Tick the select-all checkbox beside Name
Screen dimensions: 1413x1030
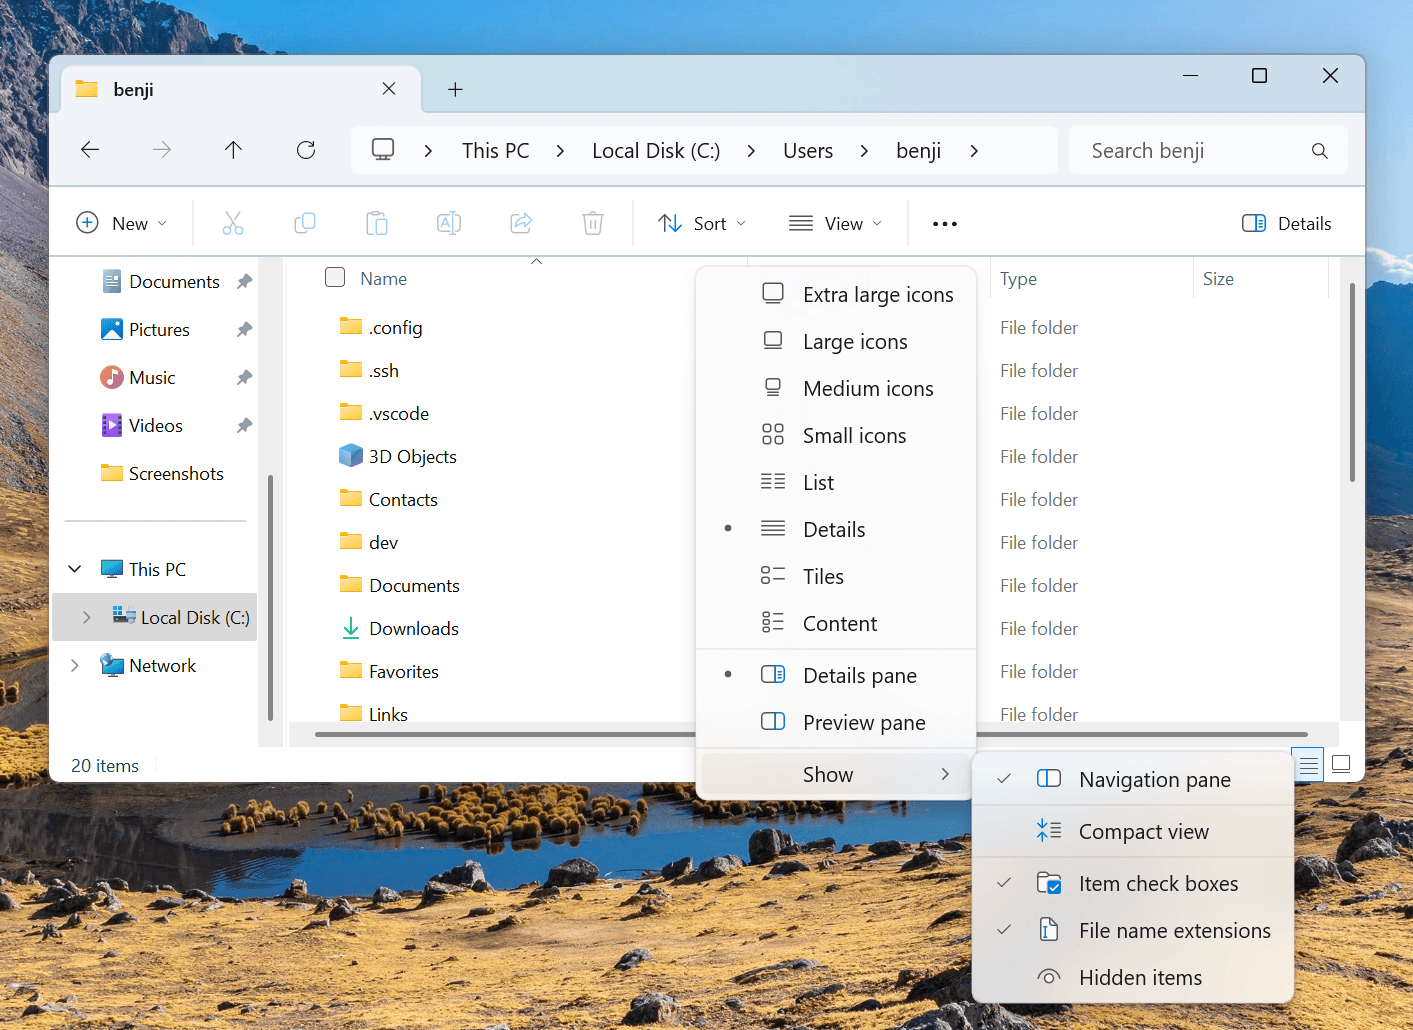tap(335, 278)
